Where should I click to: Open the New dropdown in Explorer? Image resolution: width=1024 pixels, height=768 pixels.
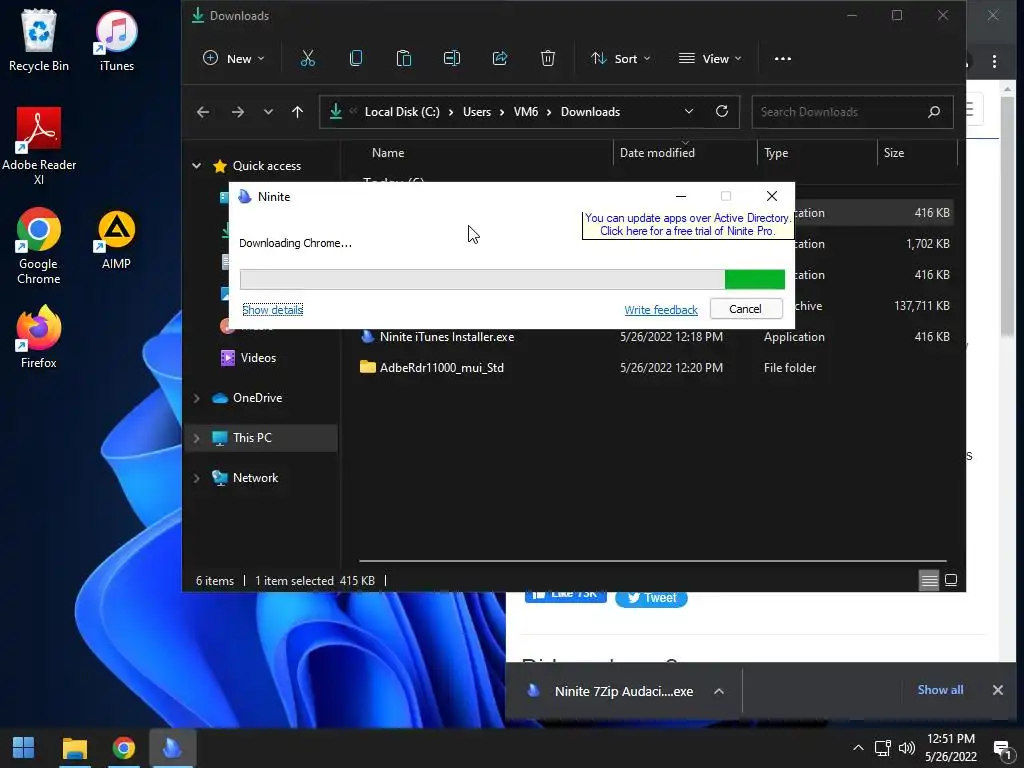point(233,59)
